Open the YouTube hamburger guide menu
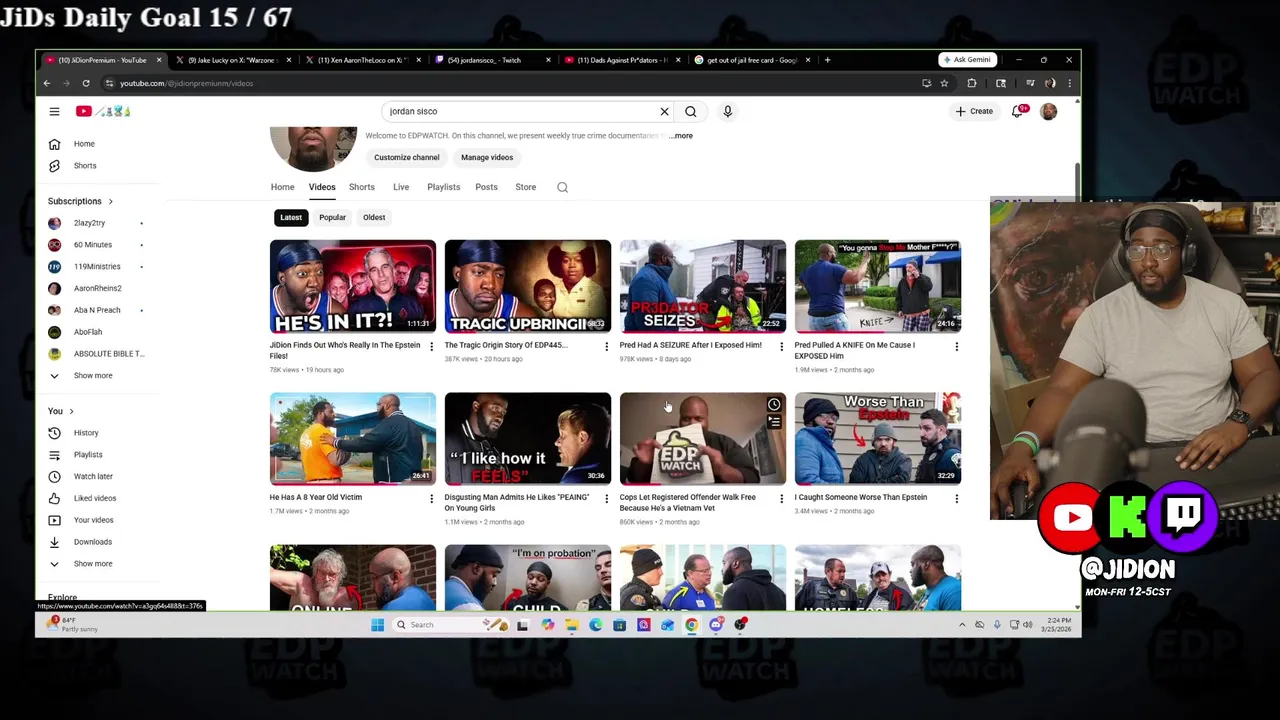This screenshot has height=720, width=1280. [x=54, y=111]
